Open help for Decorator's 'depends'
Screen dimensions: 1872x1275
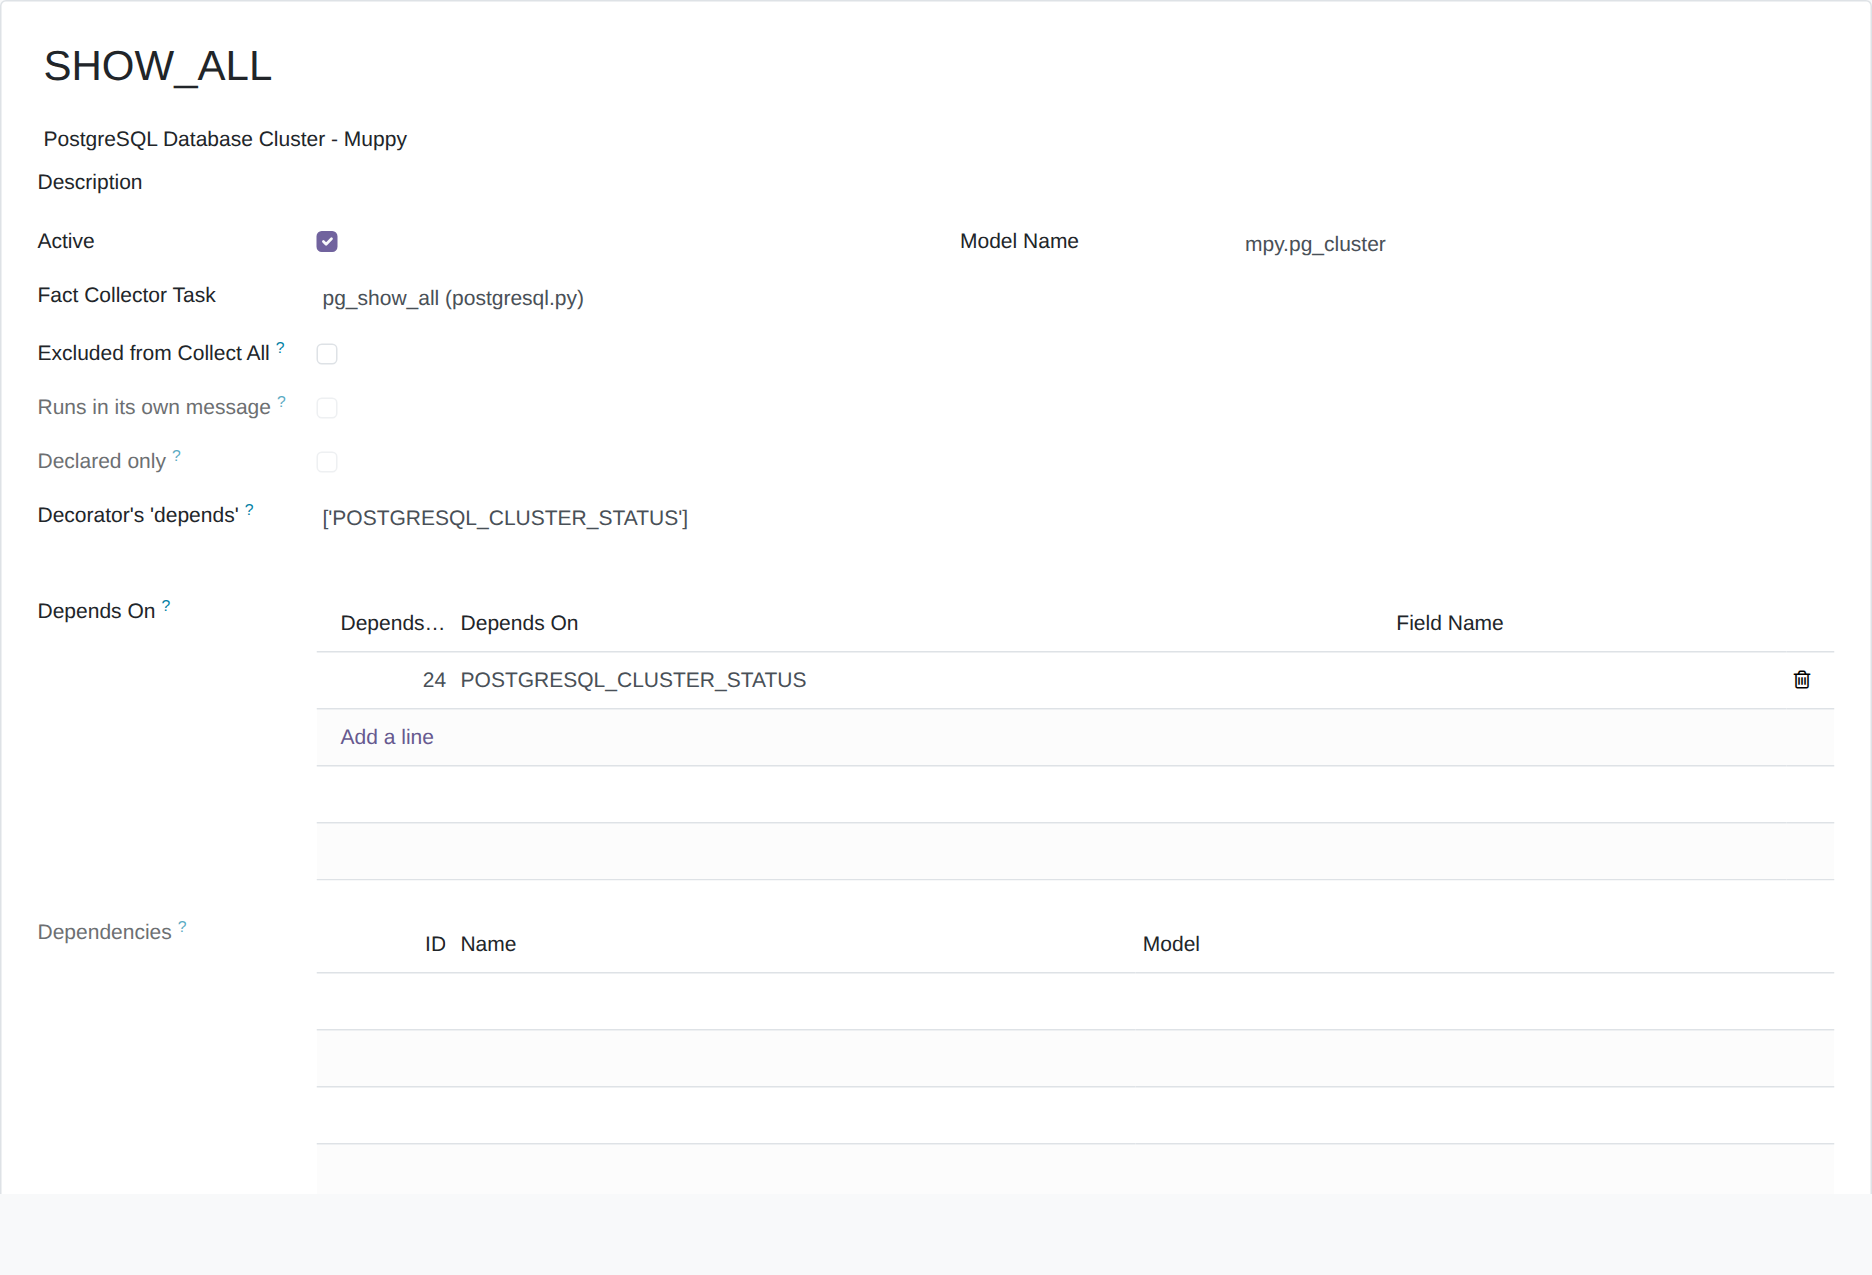[x=250, y=509]
